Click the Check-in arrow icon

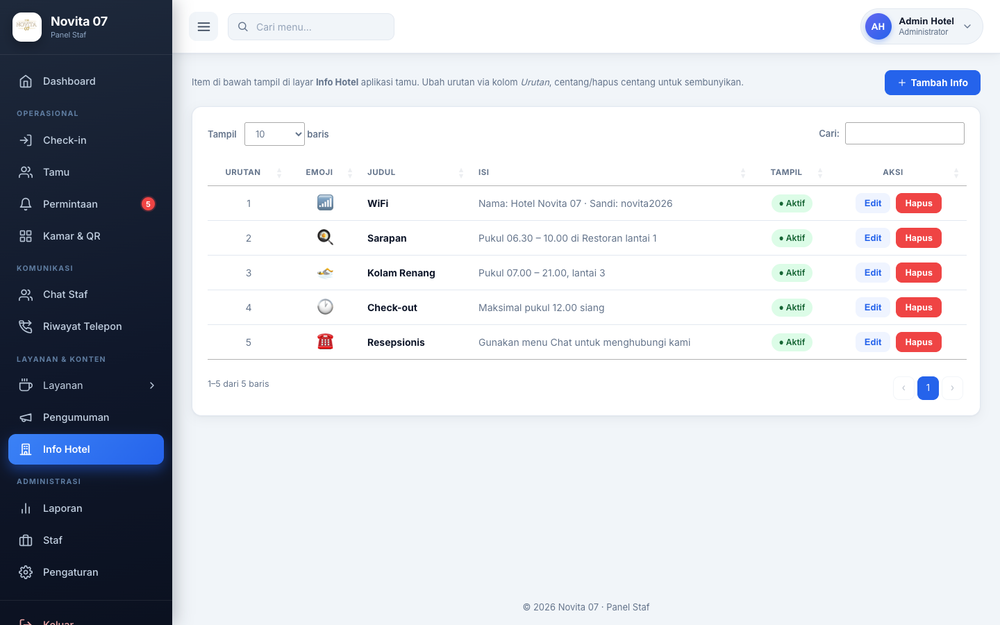[26, 140]
